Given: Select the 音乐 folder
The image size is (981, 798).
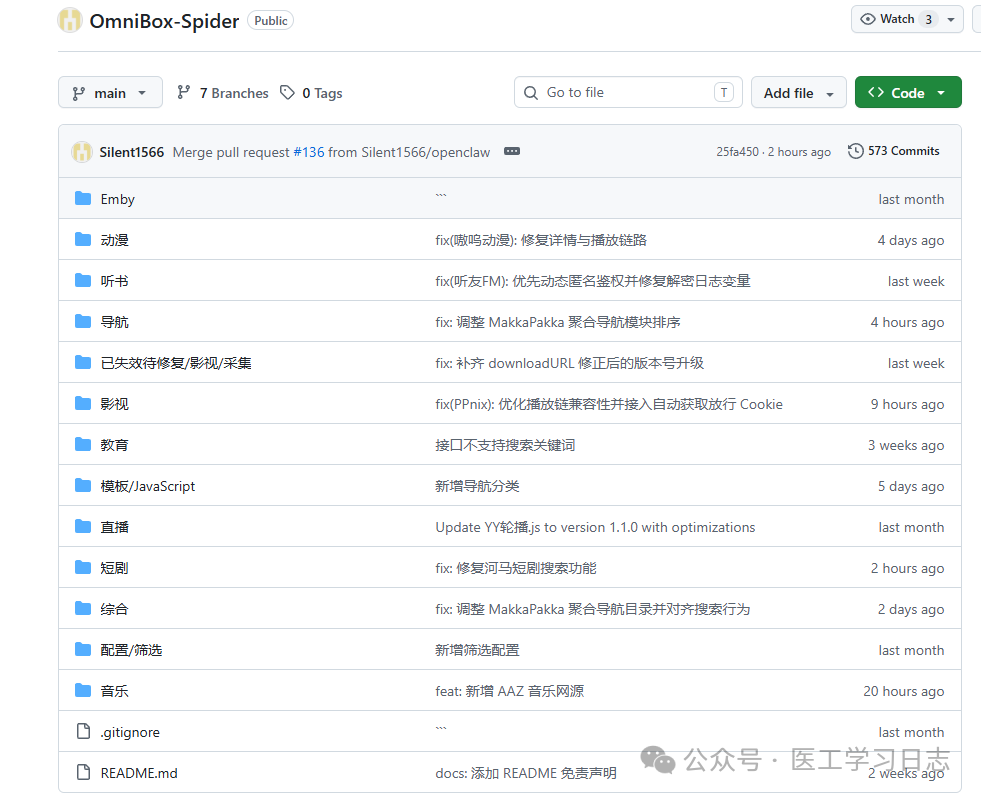Looking at the screenshot, I should (116, 690).
